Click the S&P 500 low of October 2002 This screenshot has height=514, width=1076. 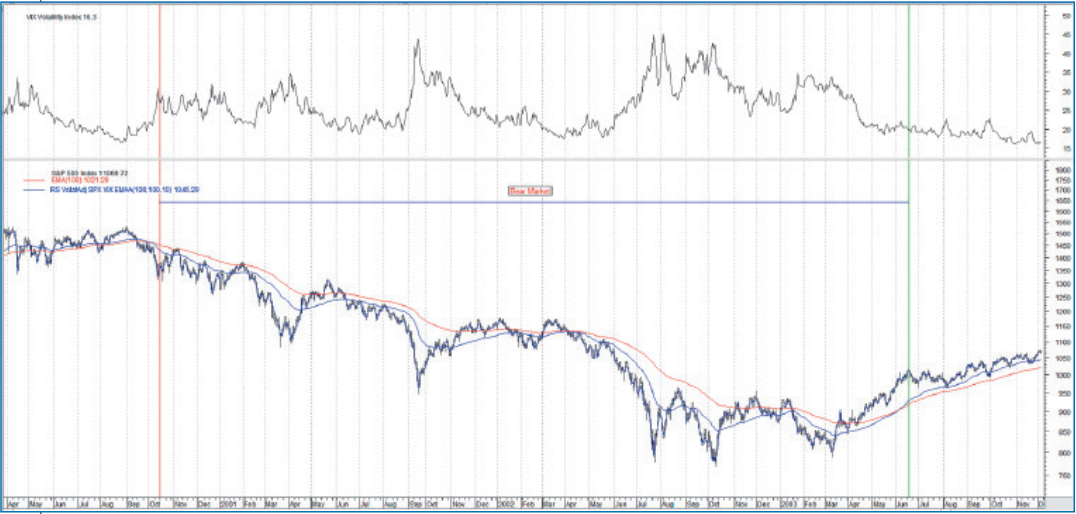715,464
